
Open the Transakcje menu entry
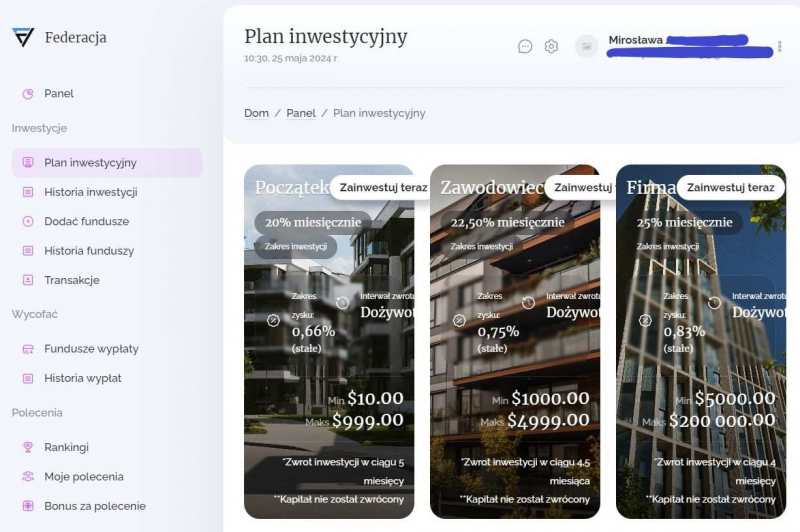coord(72,280)
